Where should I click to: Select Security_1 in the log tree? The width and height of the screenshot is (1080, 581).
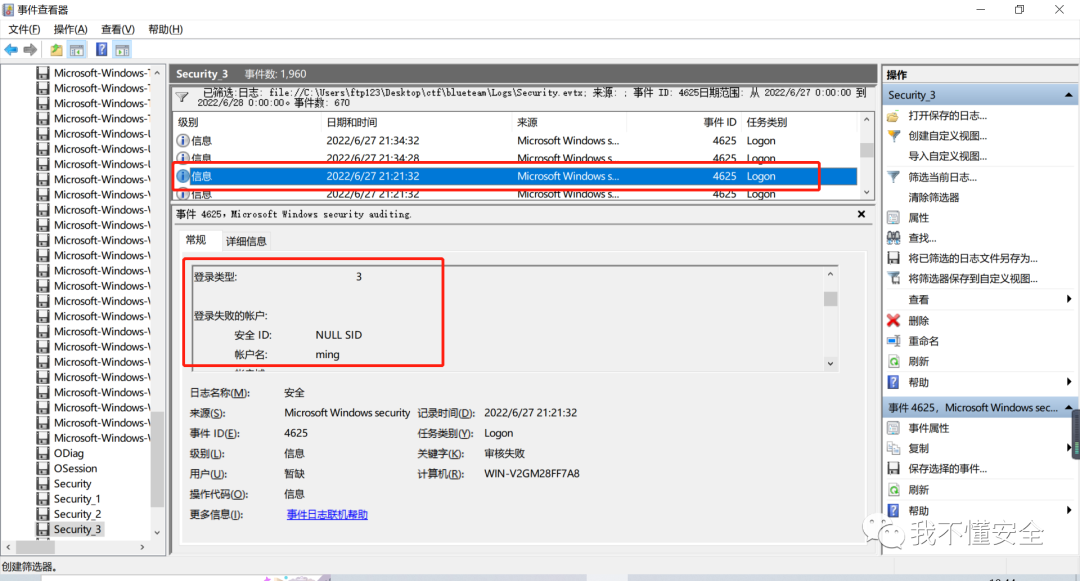click(x=77, y=498)
